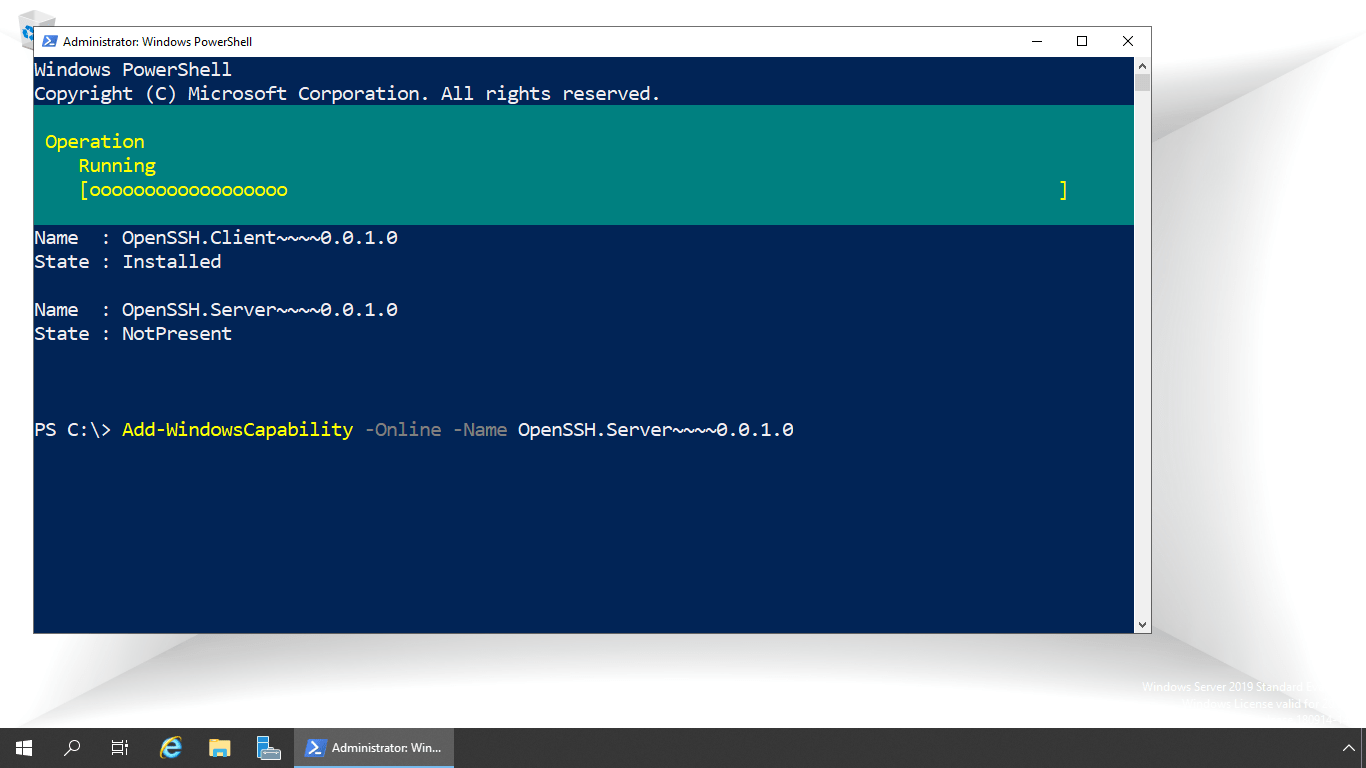1366x768 pixels.
Task: Click the 'State : Installed' line
Action: click(128, 262)
